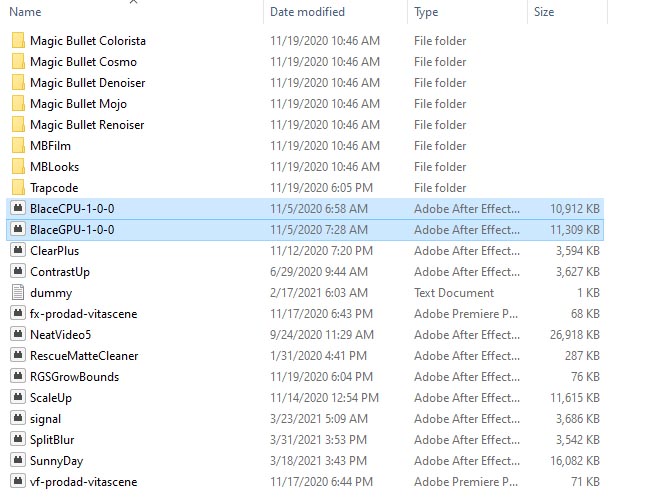Sort by the Size column header
Image resolution: width=650 pixels, height=502 pixels.
tap(544, 12)
